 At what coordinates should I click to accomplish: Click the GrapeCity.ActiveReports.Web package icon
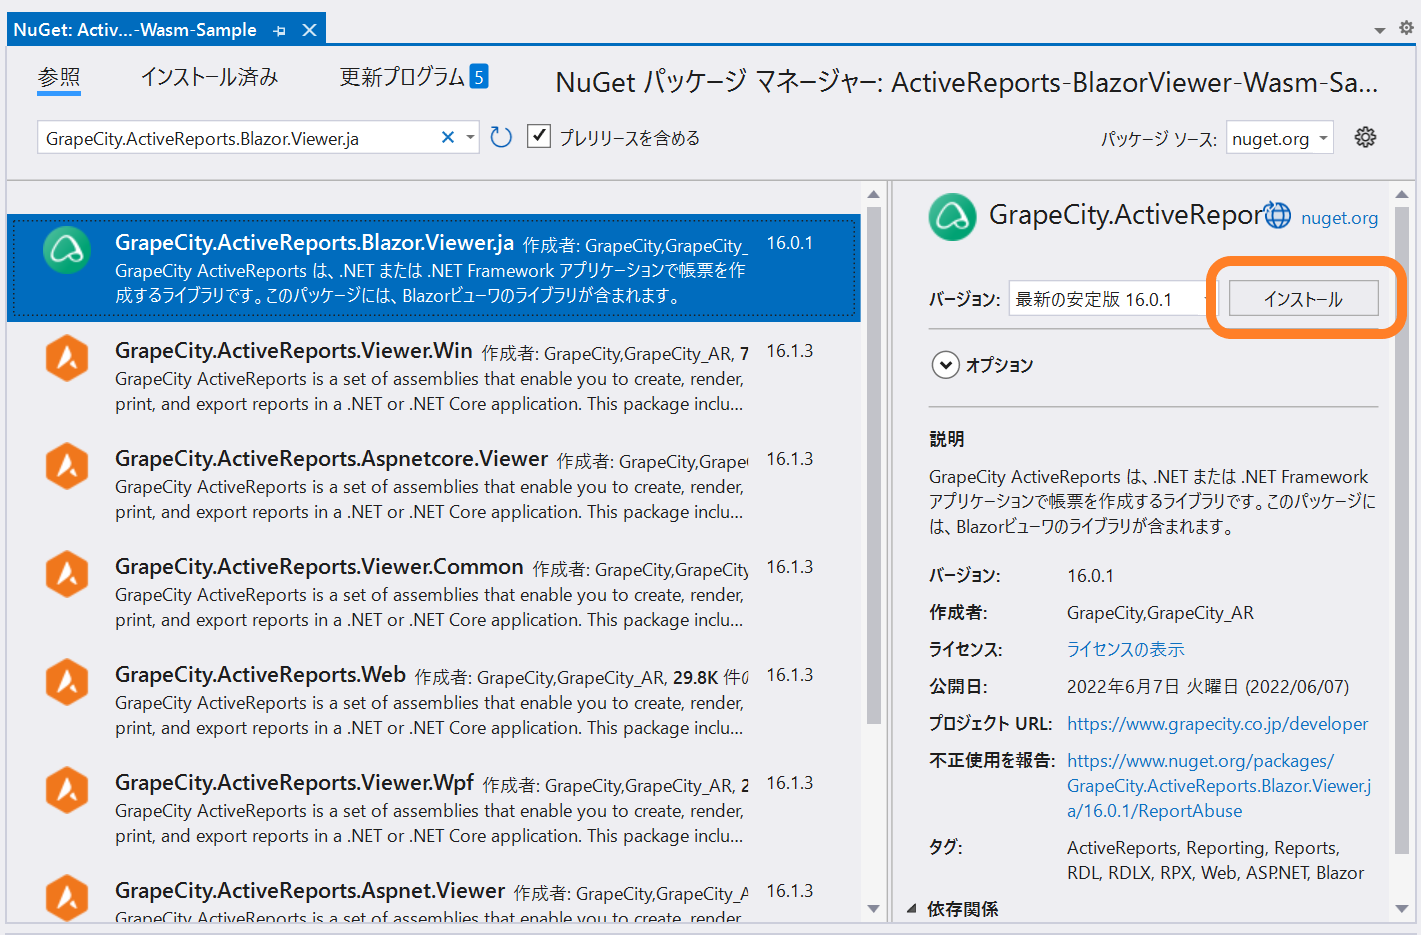67,682
